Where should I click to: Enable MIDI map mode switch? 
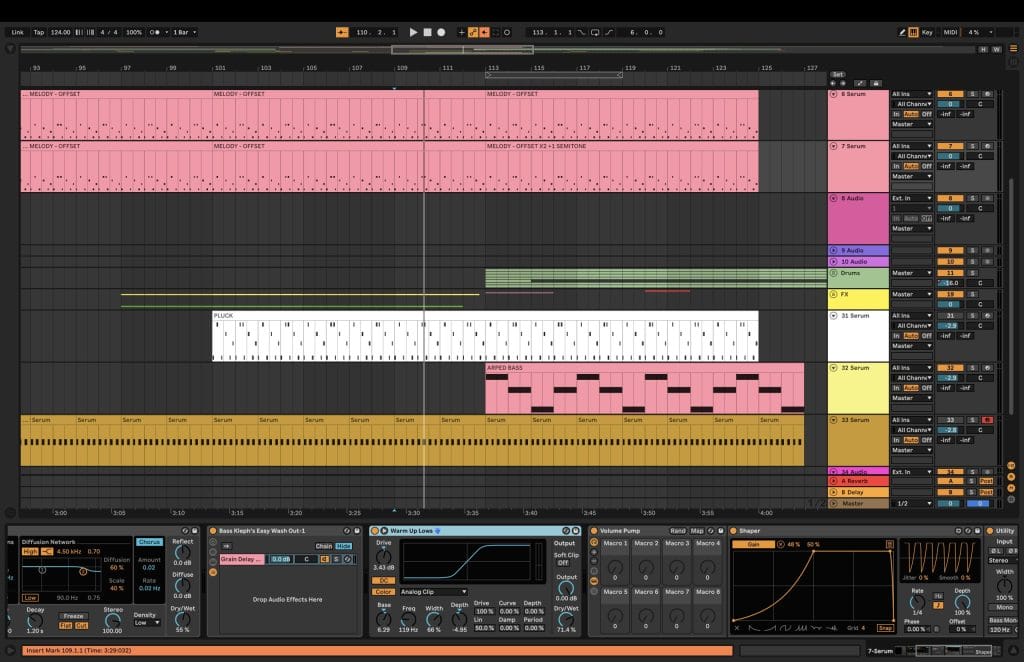point(949,32)
